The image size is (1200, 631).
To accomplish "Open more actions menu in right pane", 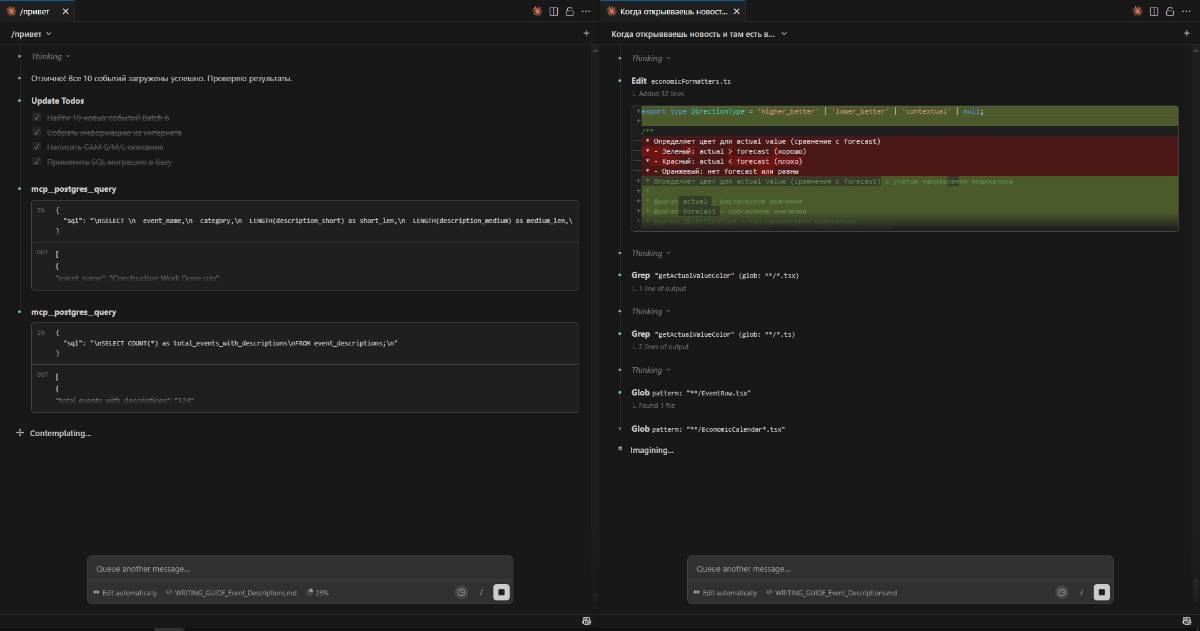I will 1185,11.
